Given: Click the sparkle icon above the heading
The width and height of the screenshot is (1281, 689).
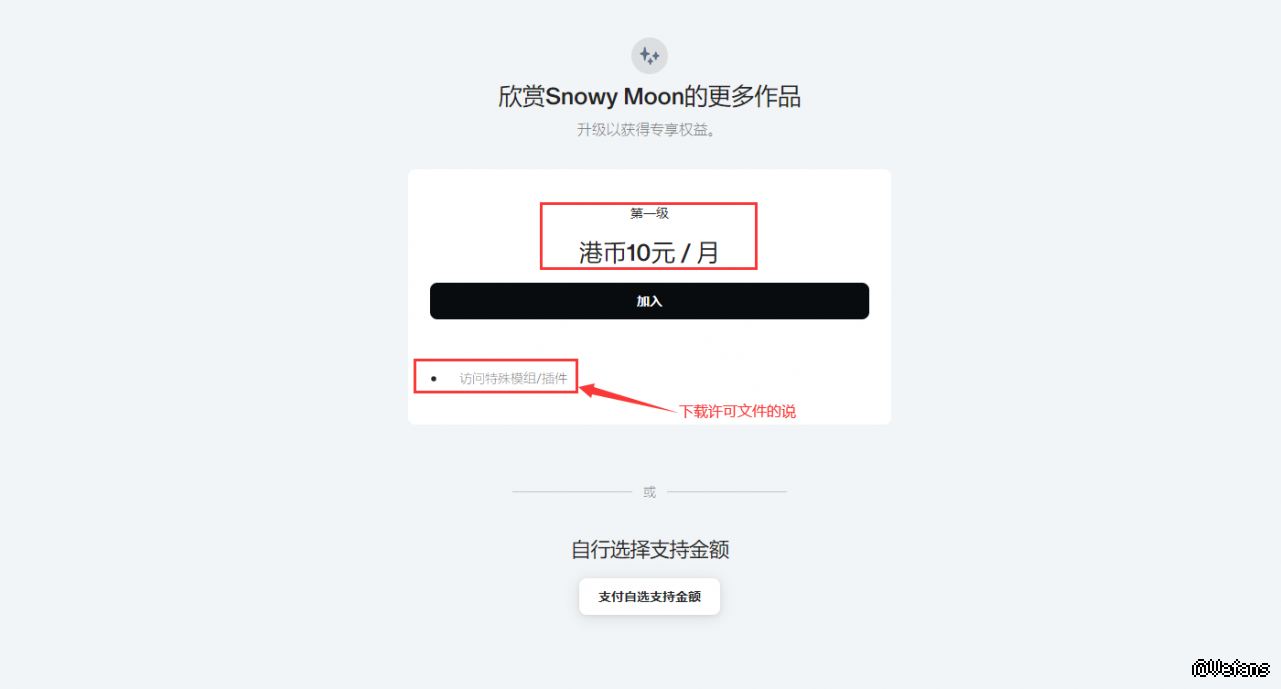Looking at the screenshot, I should pos(649,55).
